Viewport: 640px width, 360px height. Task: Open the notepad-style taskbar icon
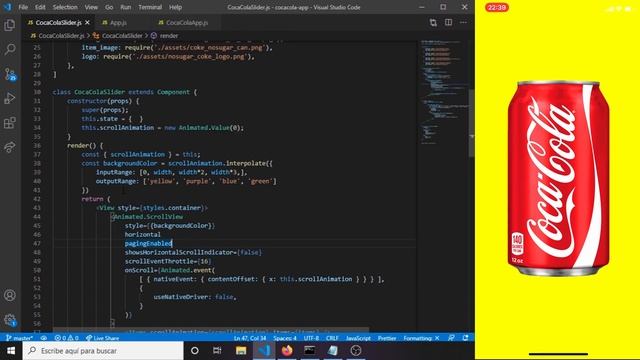pyautogui.click(x=333, y=351)
